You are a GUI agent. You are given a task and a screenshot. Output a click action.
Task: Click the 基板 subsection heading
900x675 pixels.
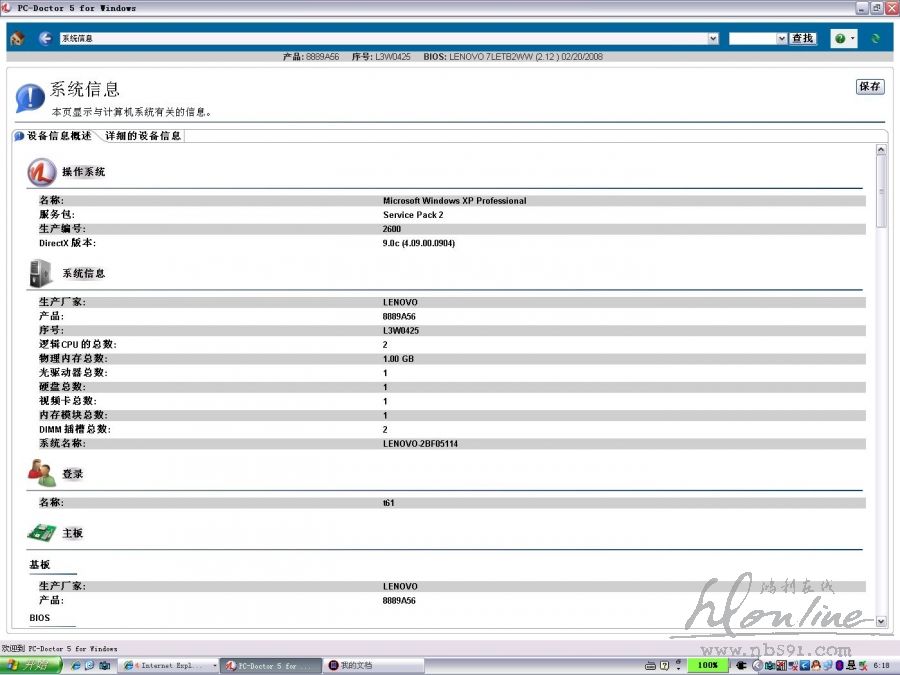pos(40,565)
